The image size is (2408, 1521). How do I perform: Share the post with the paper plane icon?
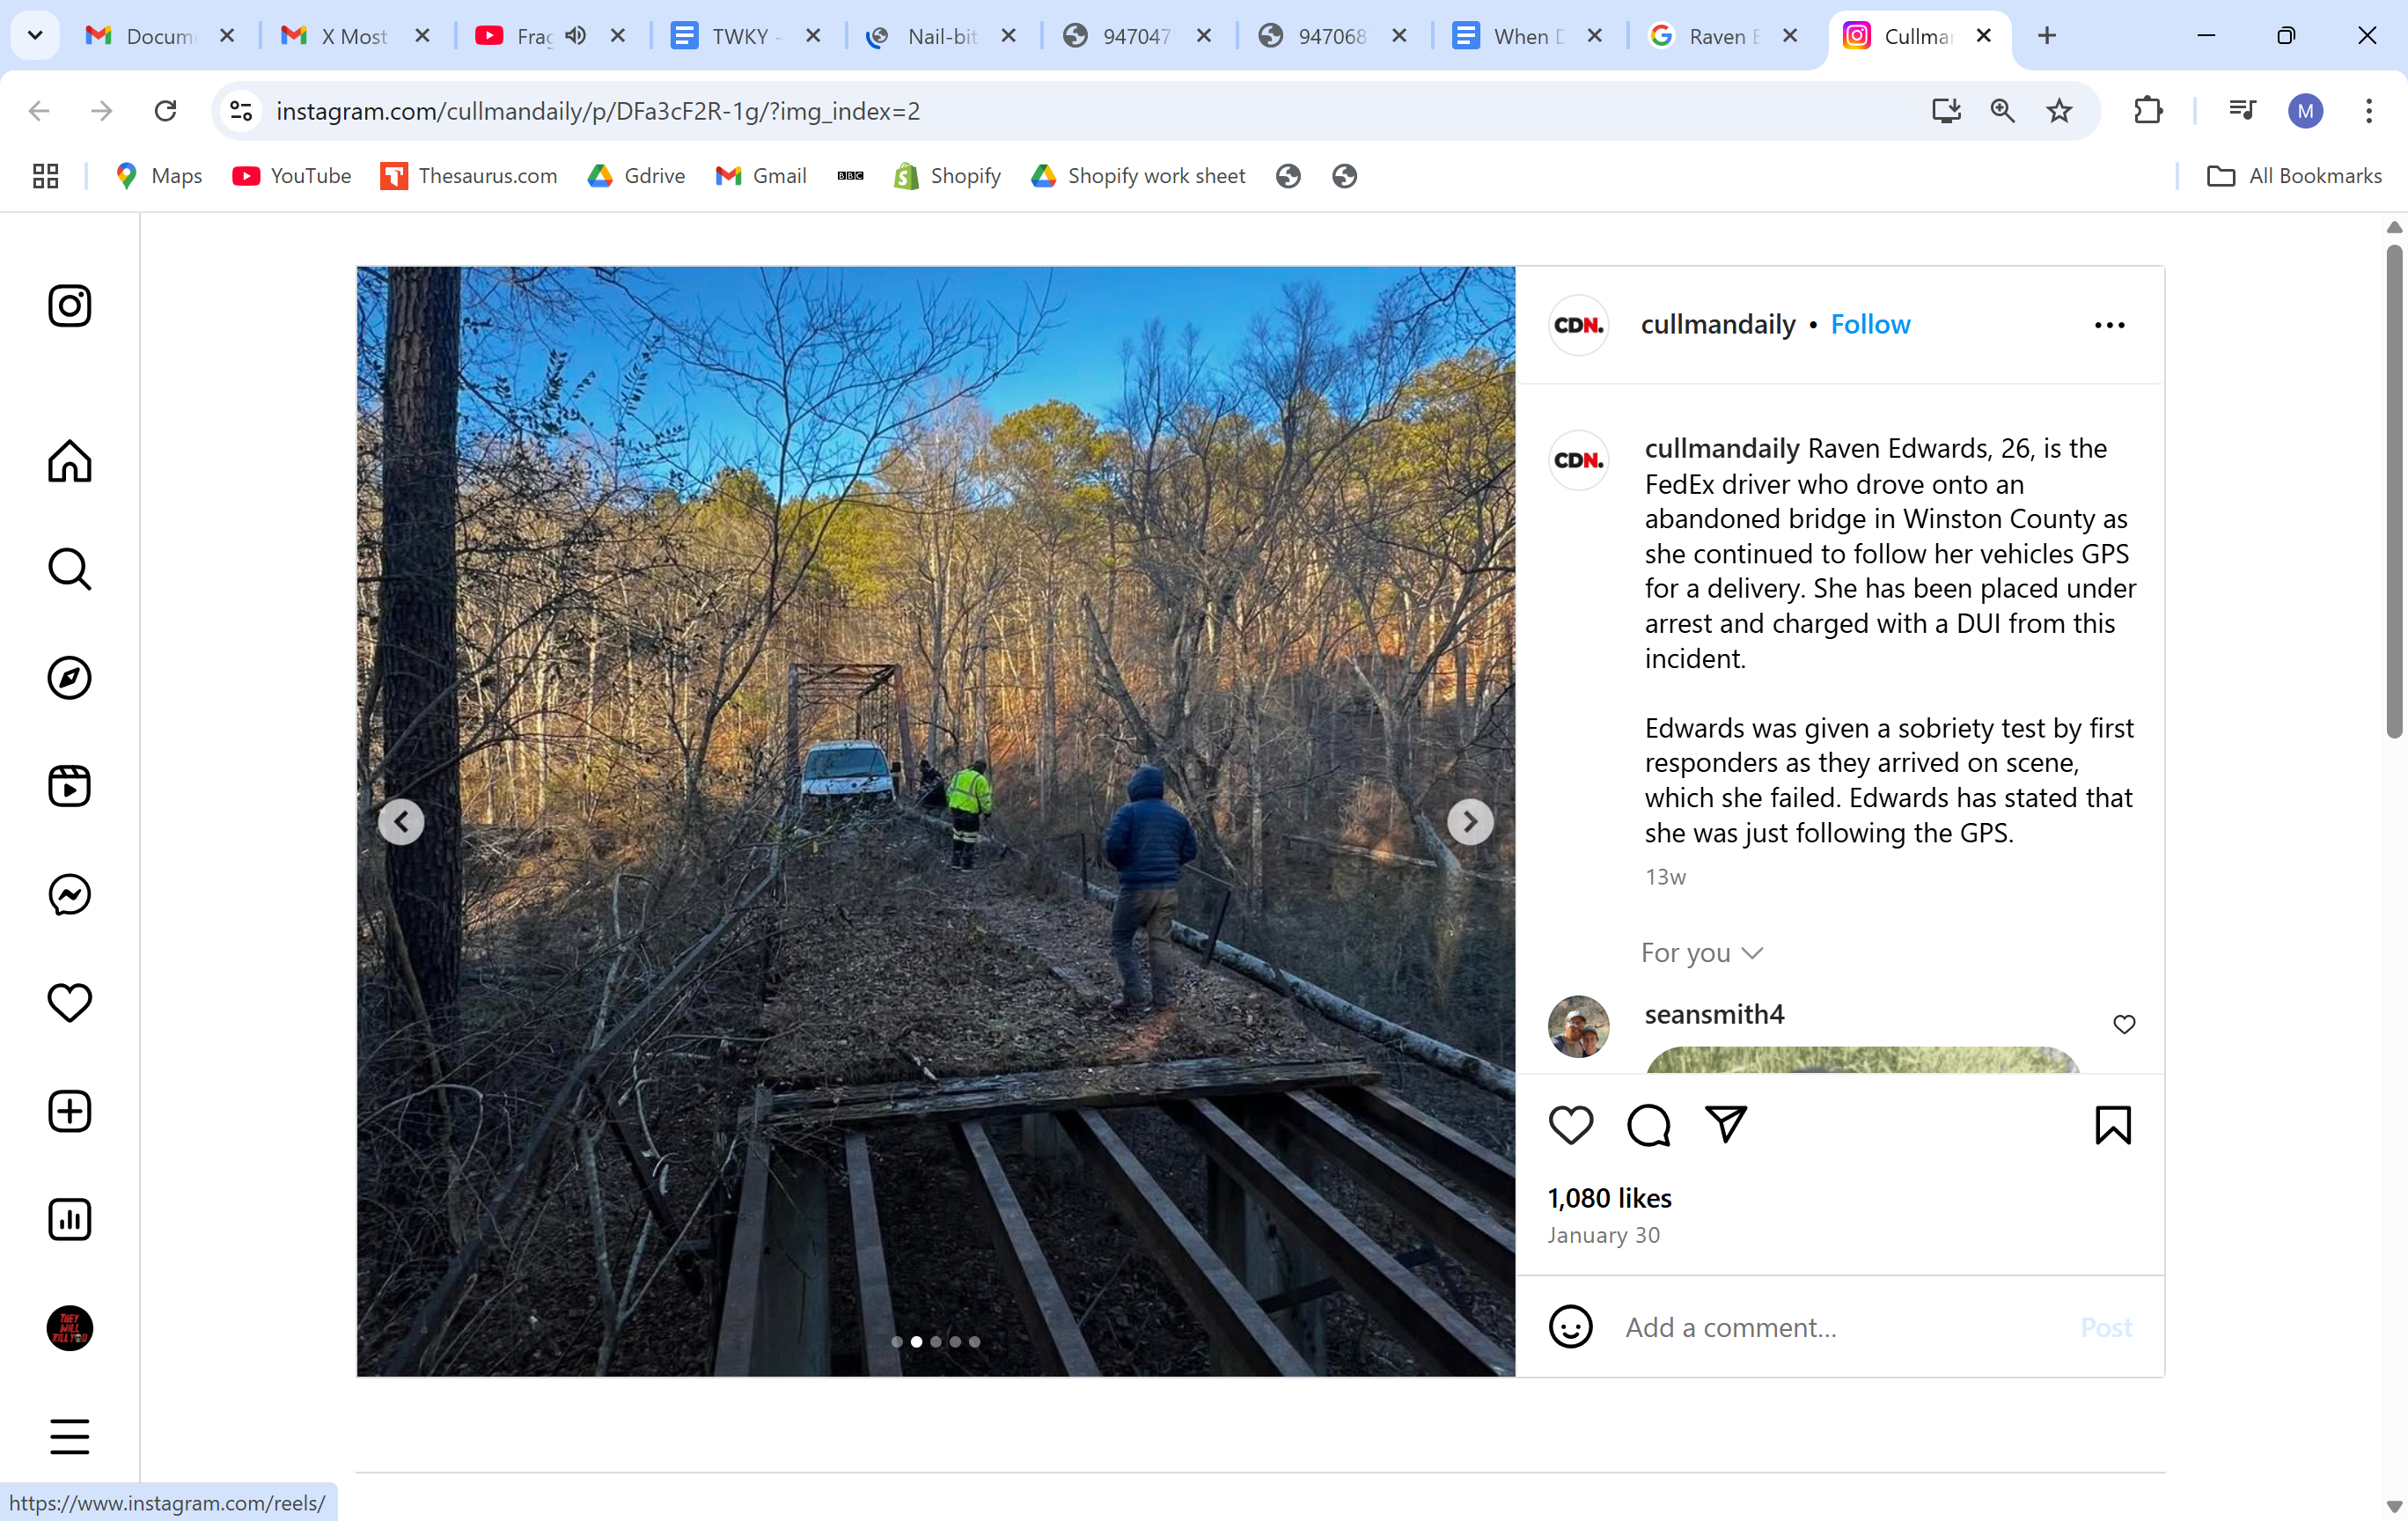(x=1726, y=1124)
